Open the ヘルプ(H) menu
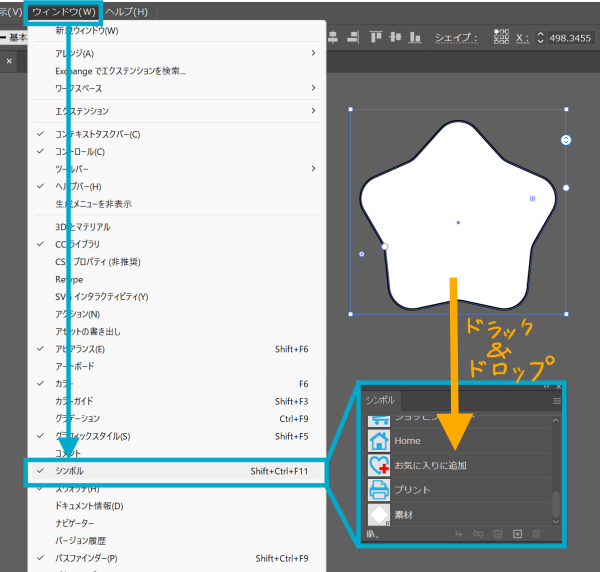 [x=127, y=12]
